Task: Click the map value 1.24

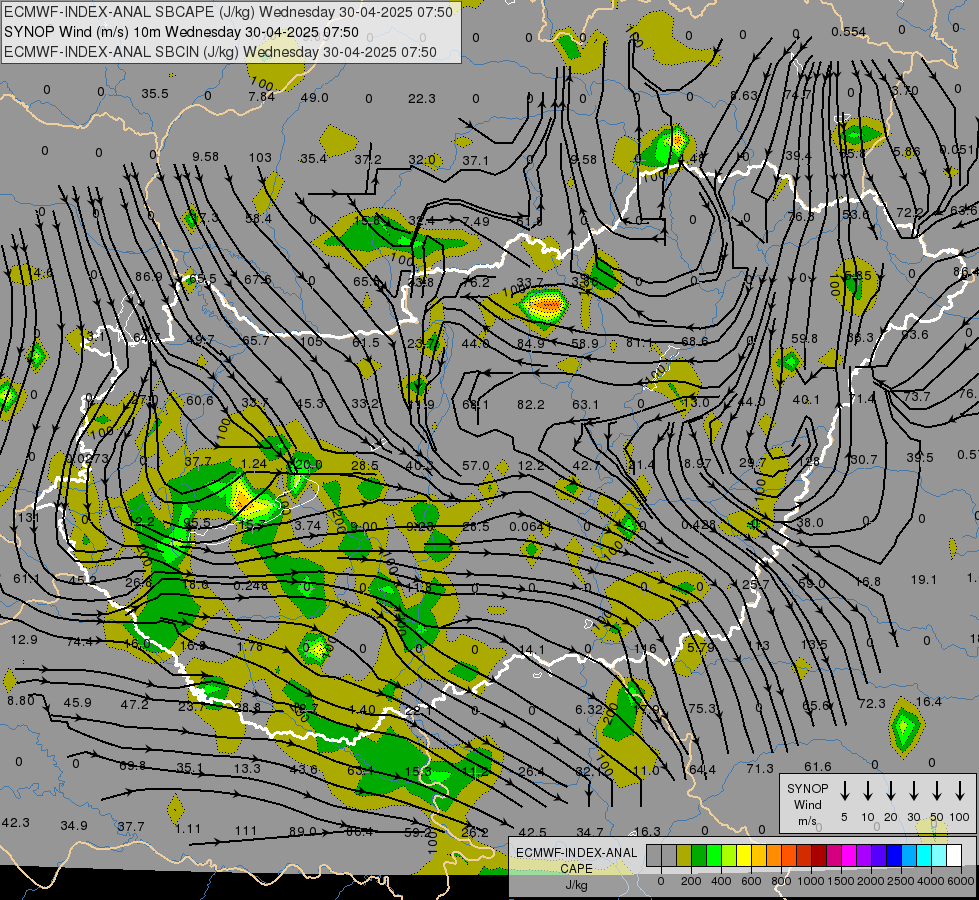Action: pyautogui.click(x=253, y=463)
